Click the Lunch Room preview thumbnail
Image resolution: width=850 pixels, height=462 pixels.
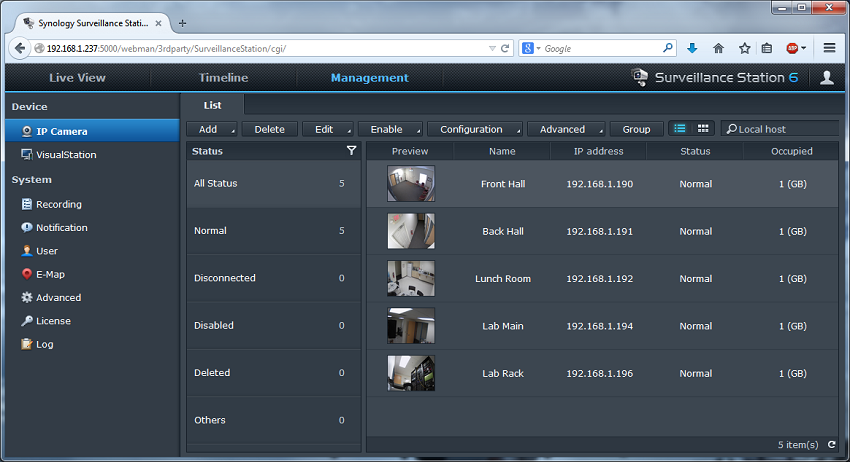coord(411,278)
